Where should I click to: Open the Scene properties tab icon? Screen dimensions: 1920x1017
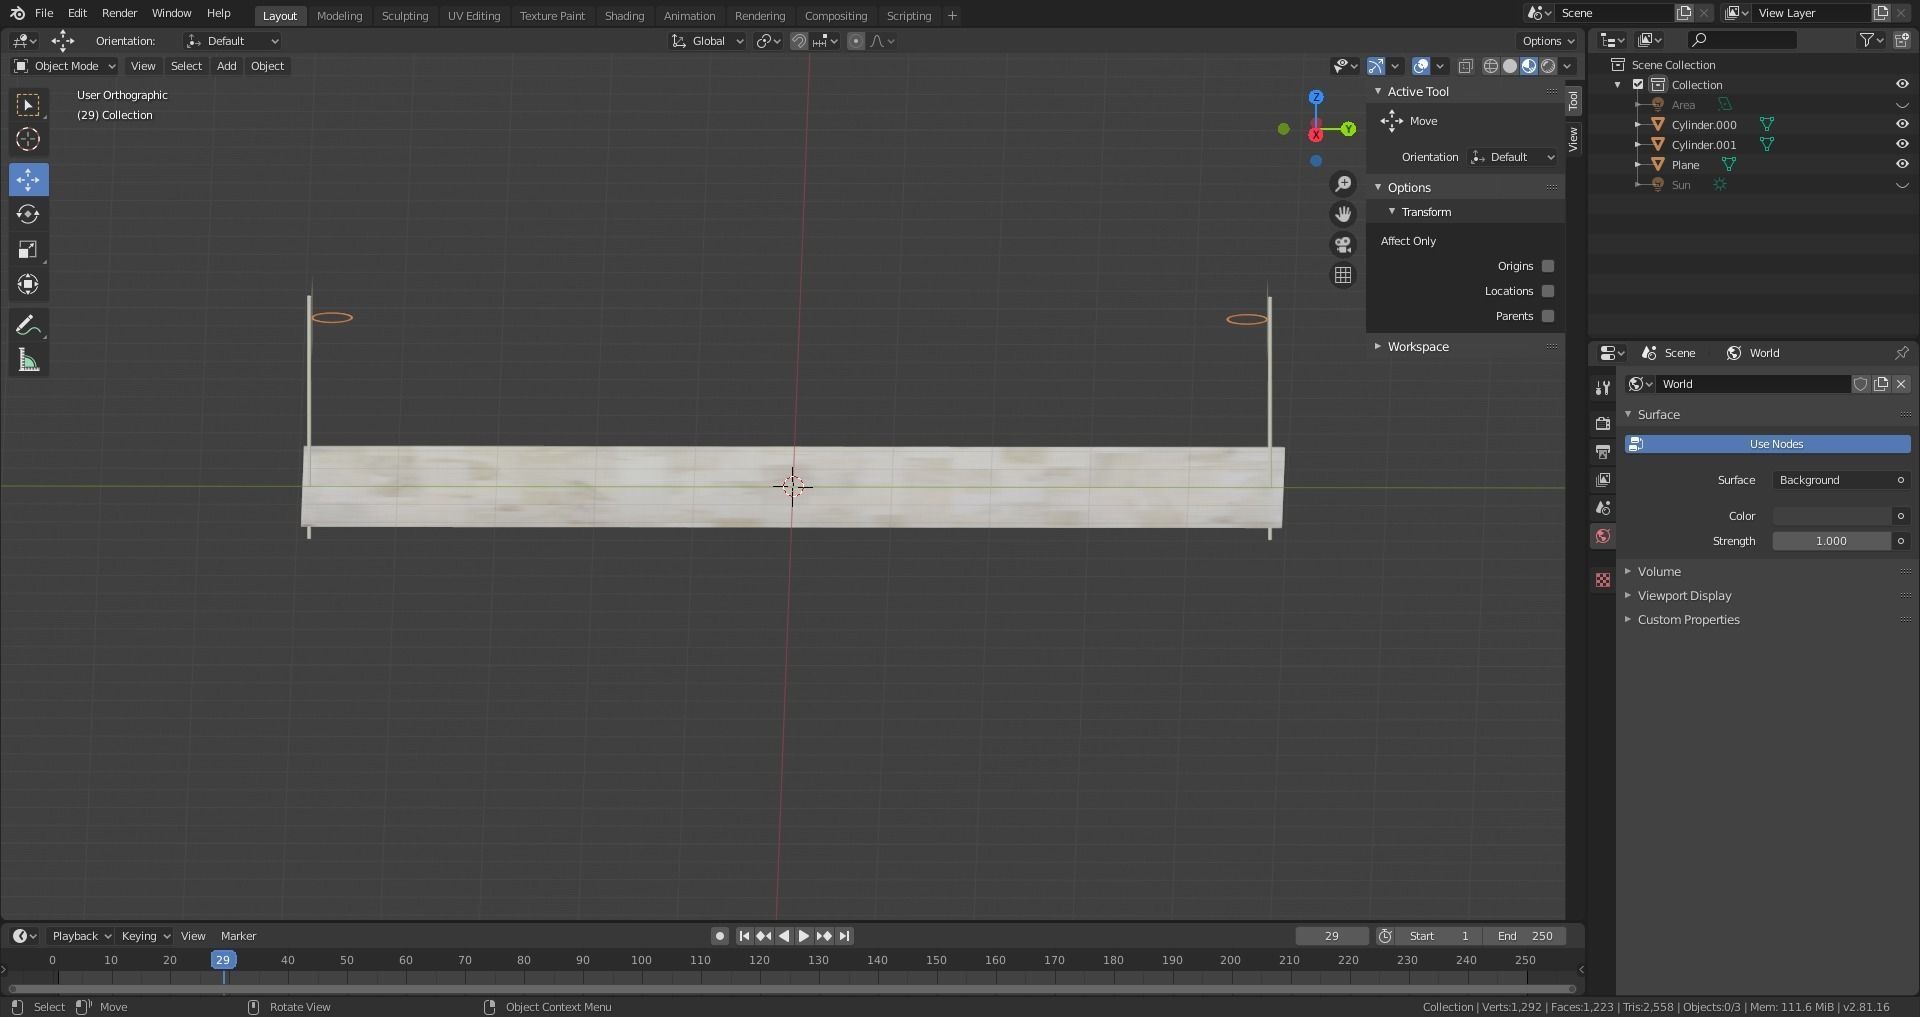pos(1603,508)
